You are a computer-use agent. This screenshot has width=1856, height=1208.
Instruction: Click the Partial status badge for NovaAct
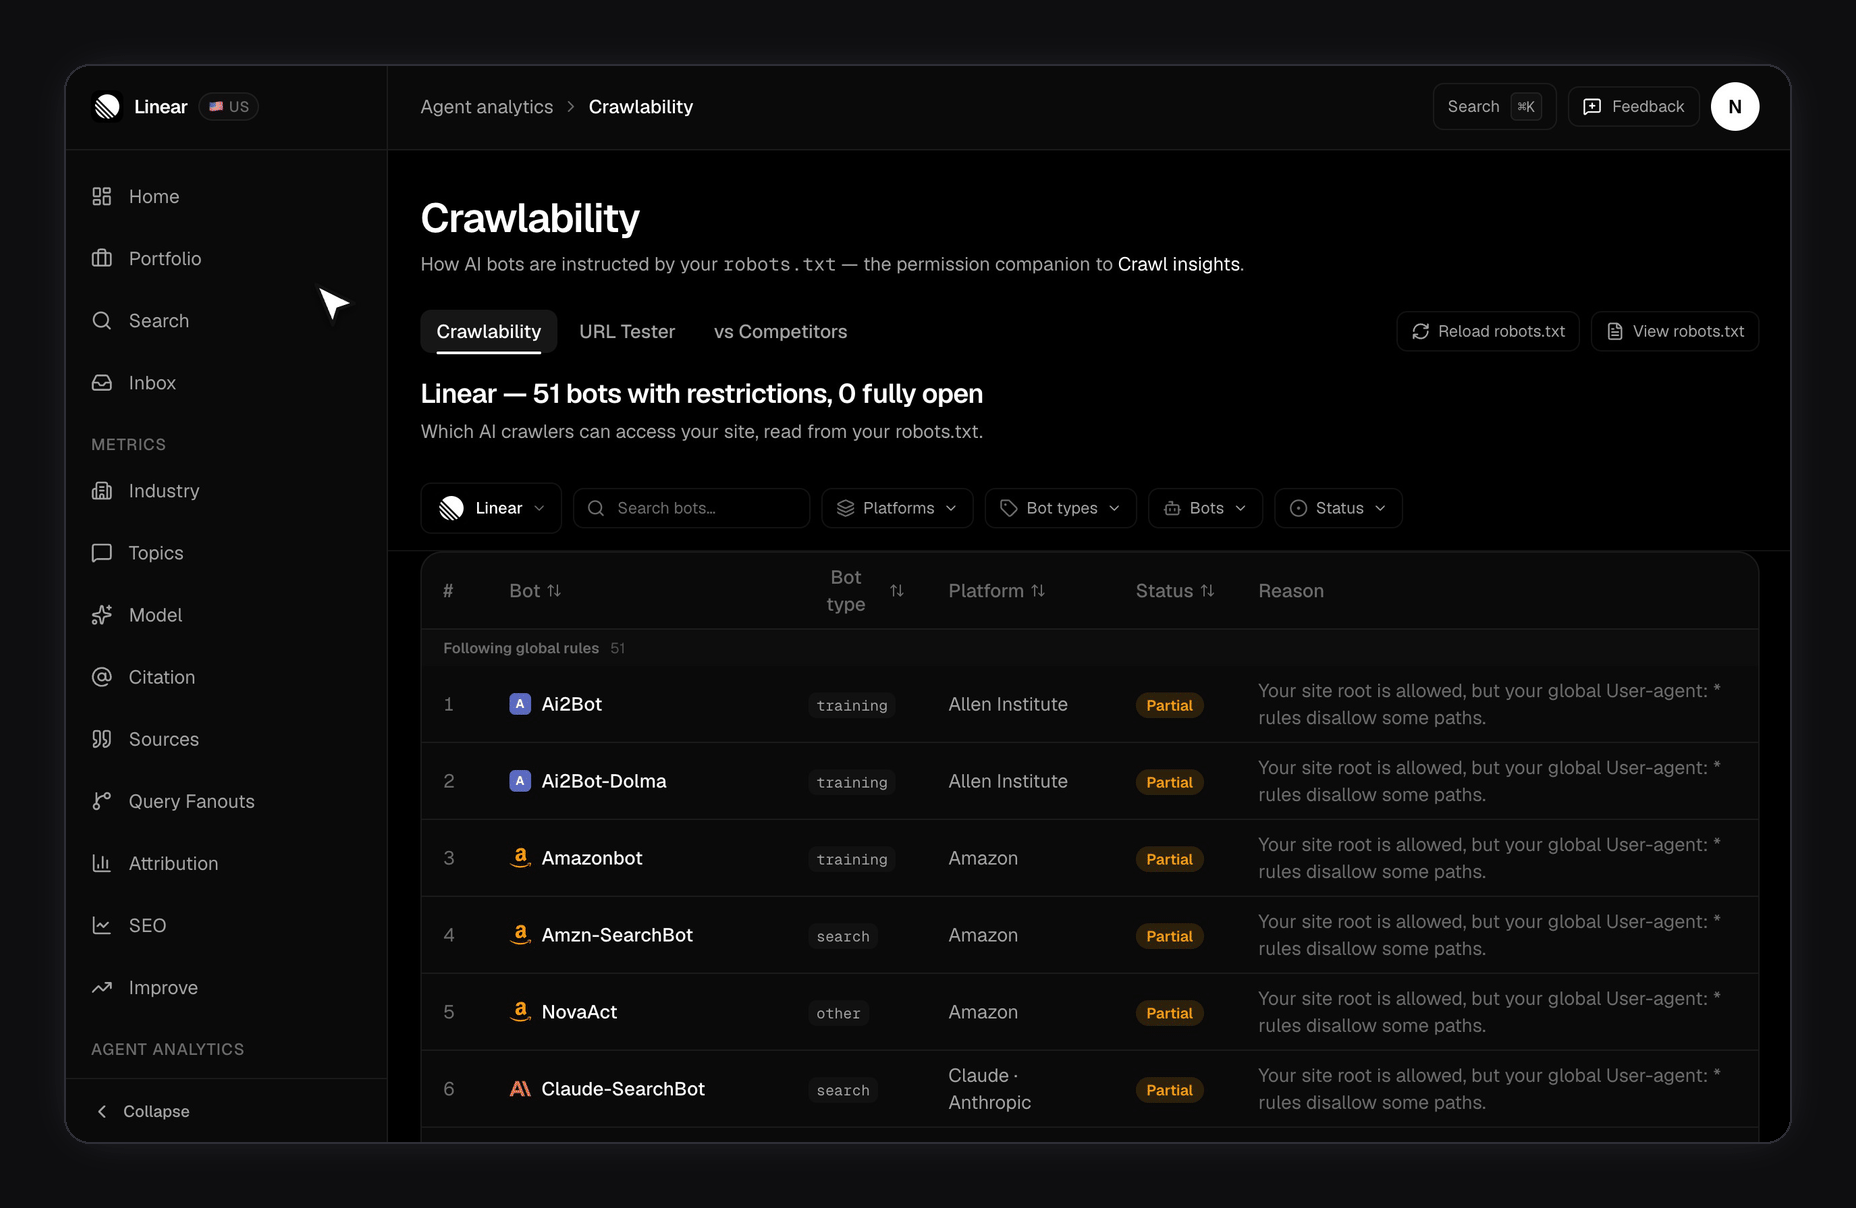[x=1169, y=1013]
